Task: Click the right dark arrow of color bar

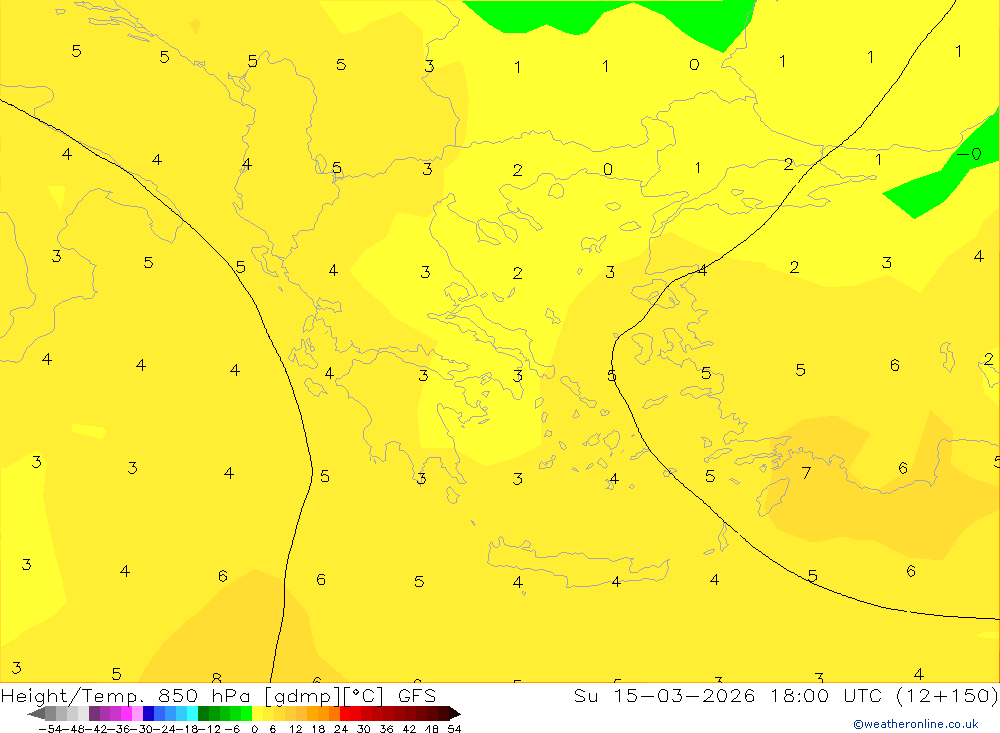Action: [x=455, y=713]
